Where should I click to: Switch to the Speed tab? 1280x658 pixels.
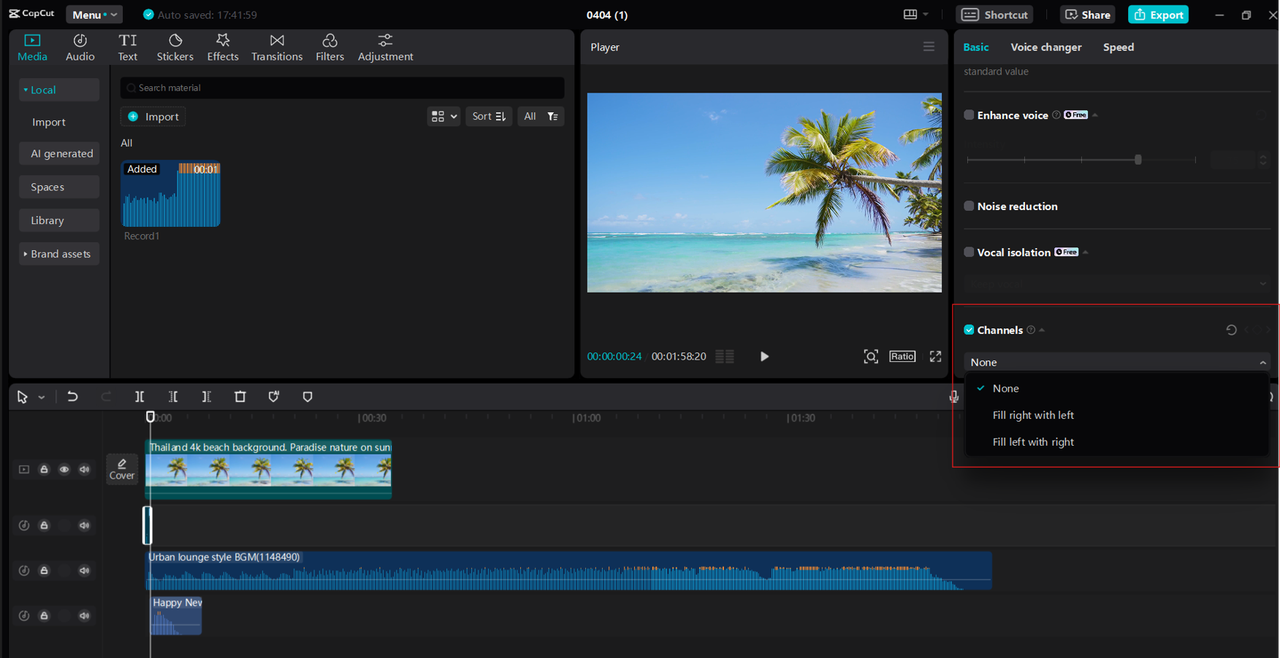1118,47
